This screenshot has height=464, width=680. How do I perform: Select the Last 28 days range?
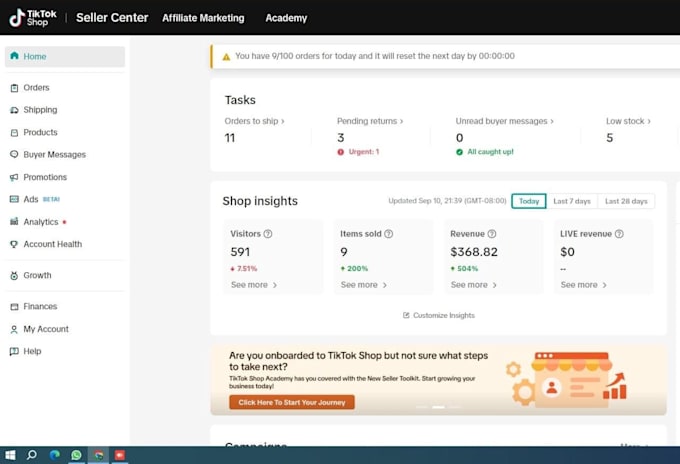(x=626, y=201)
